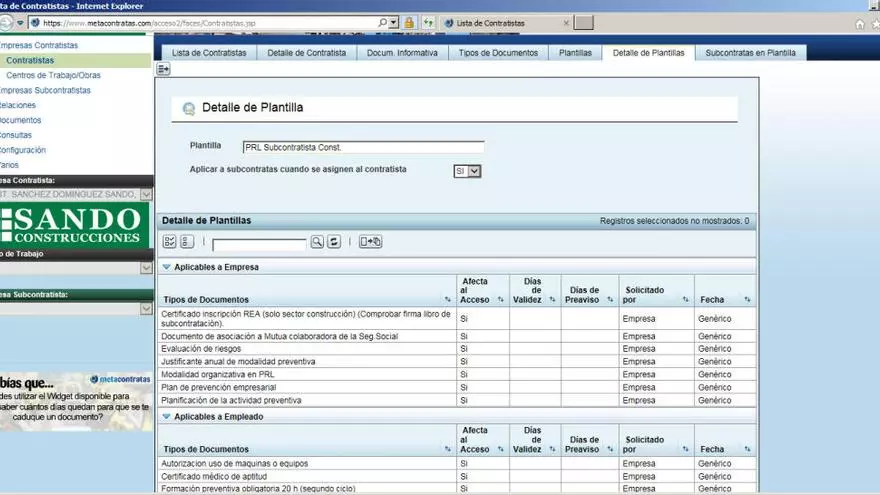Image resolution: width=880 pixels, height=495 pixels.
Task: Click the panel toggle icon below tabs
Action: [163, 69]
